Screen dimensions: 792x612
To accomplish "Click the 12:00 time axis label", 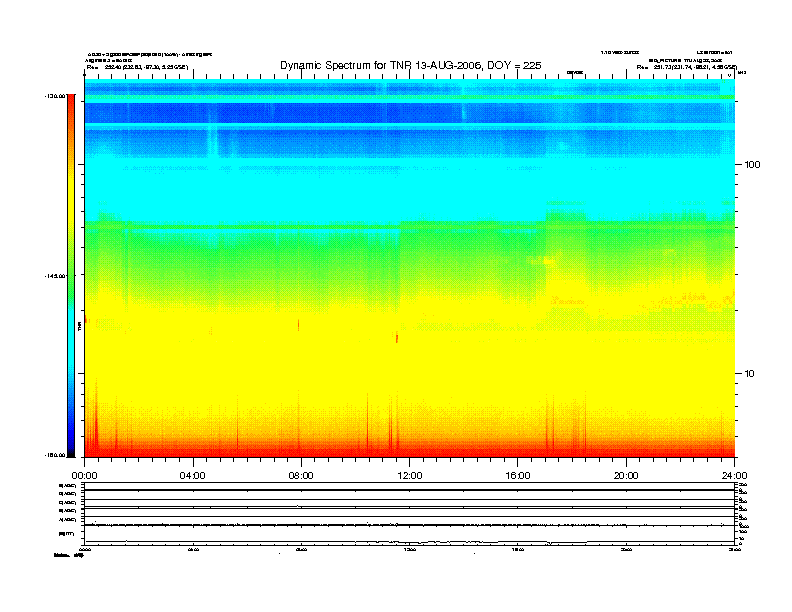I will pyautogui.click(x=410, y=476).
